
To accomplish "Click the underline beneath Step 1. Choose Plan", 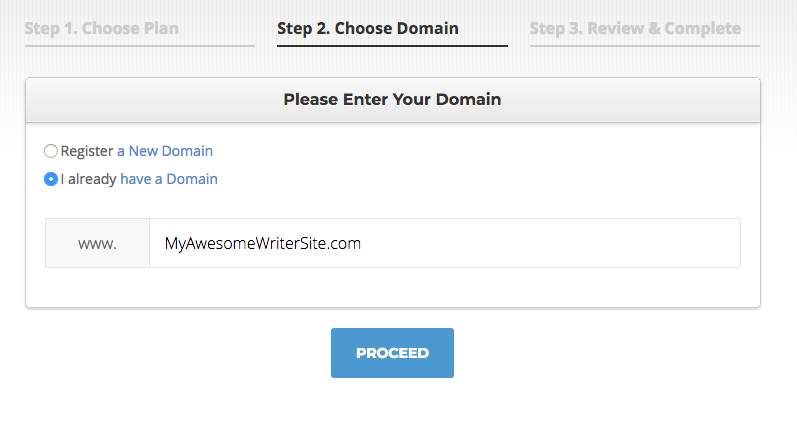I will point(140,46).
